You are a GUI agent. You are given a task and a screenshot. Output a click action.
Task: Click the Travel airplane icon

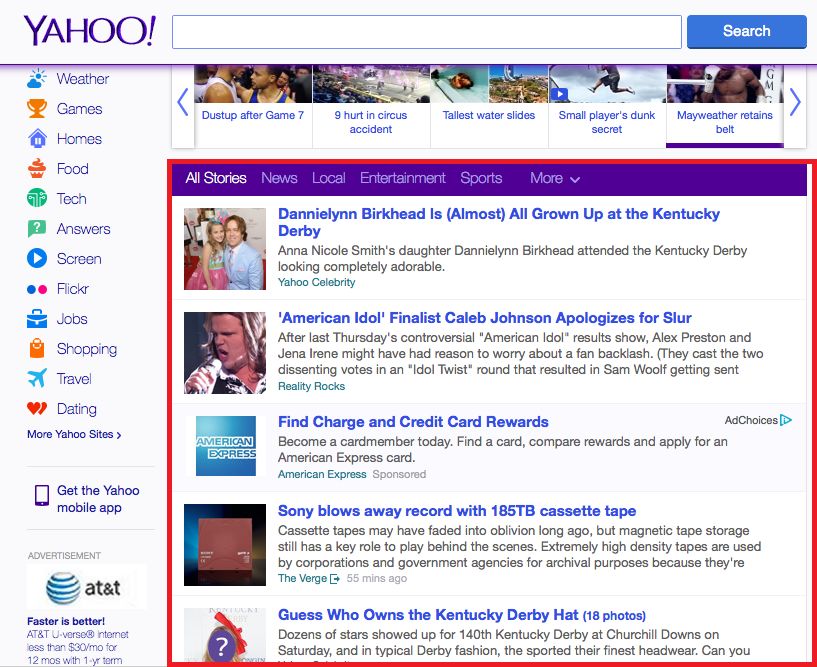click(x=37, y=378)
